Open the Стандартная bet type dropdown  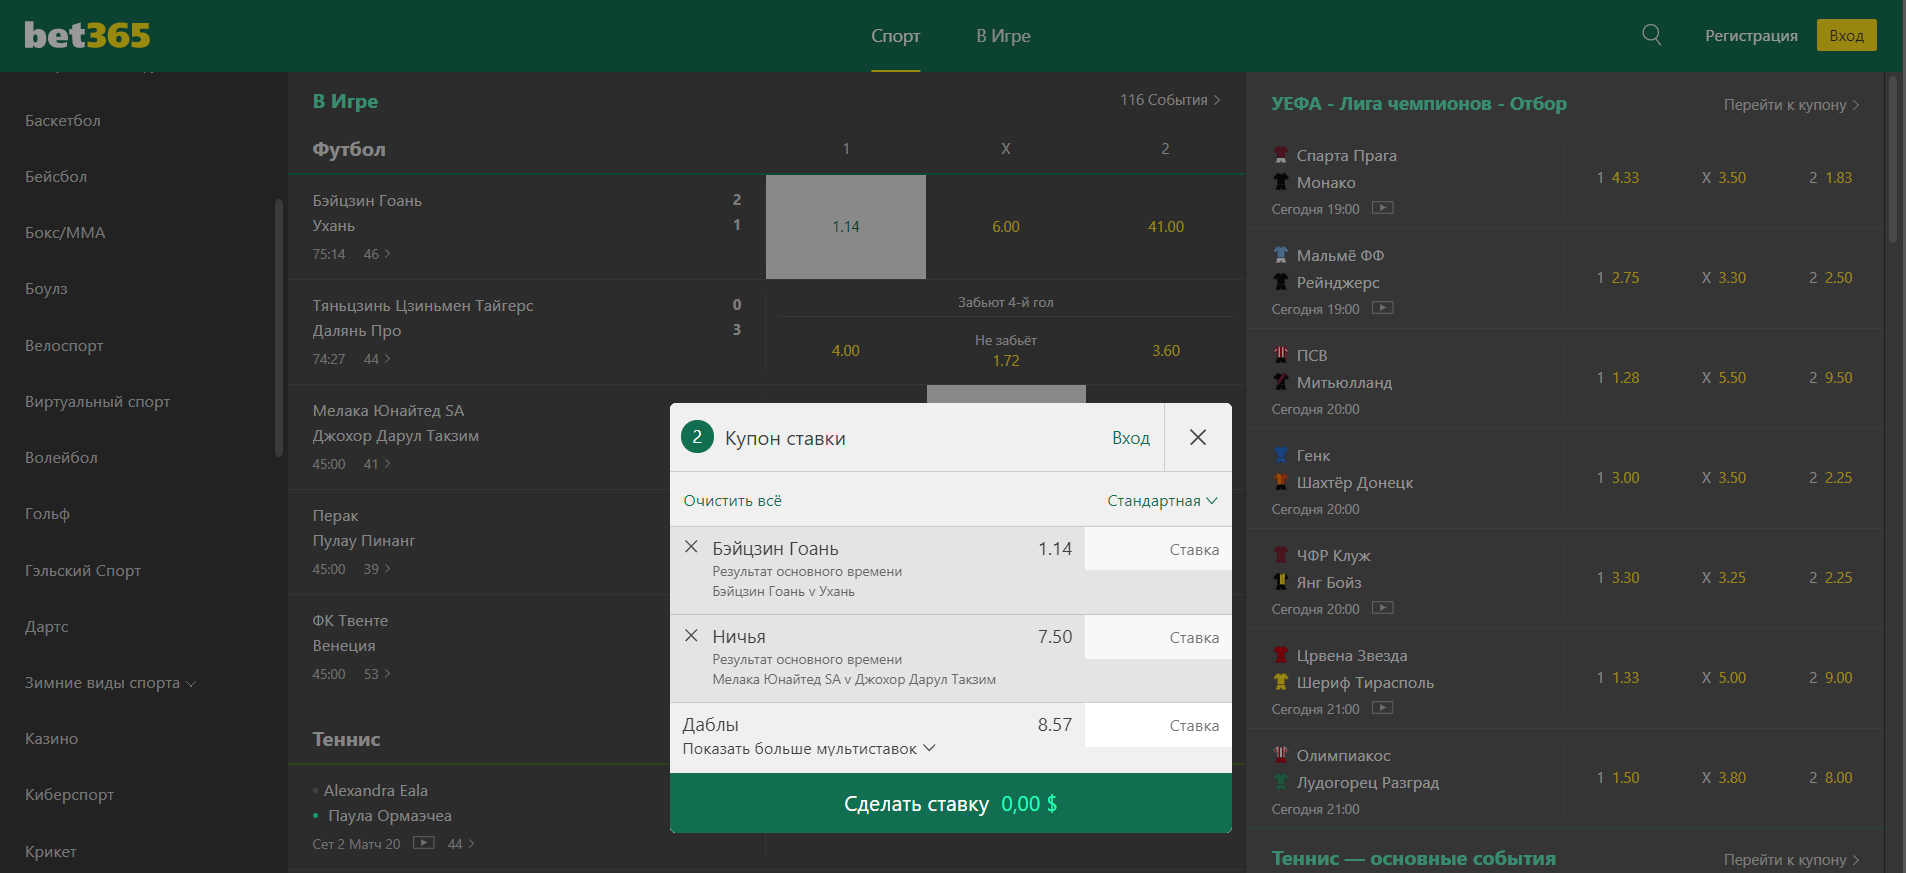click(x=1162, y=500)
